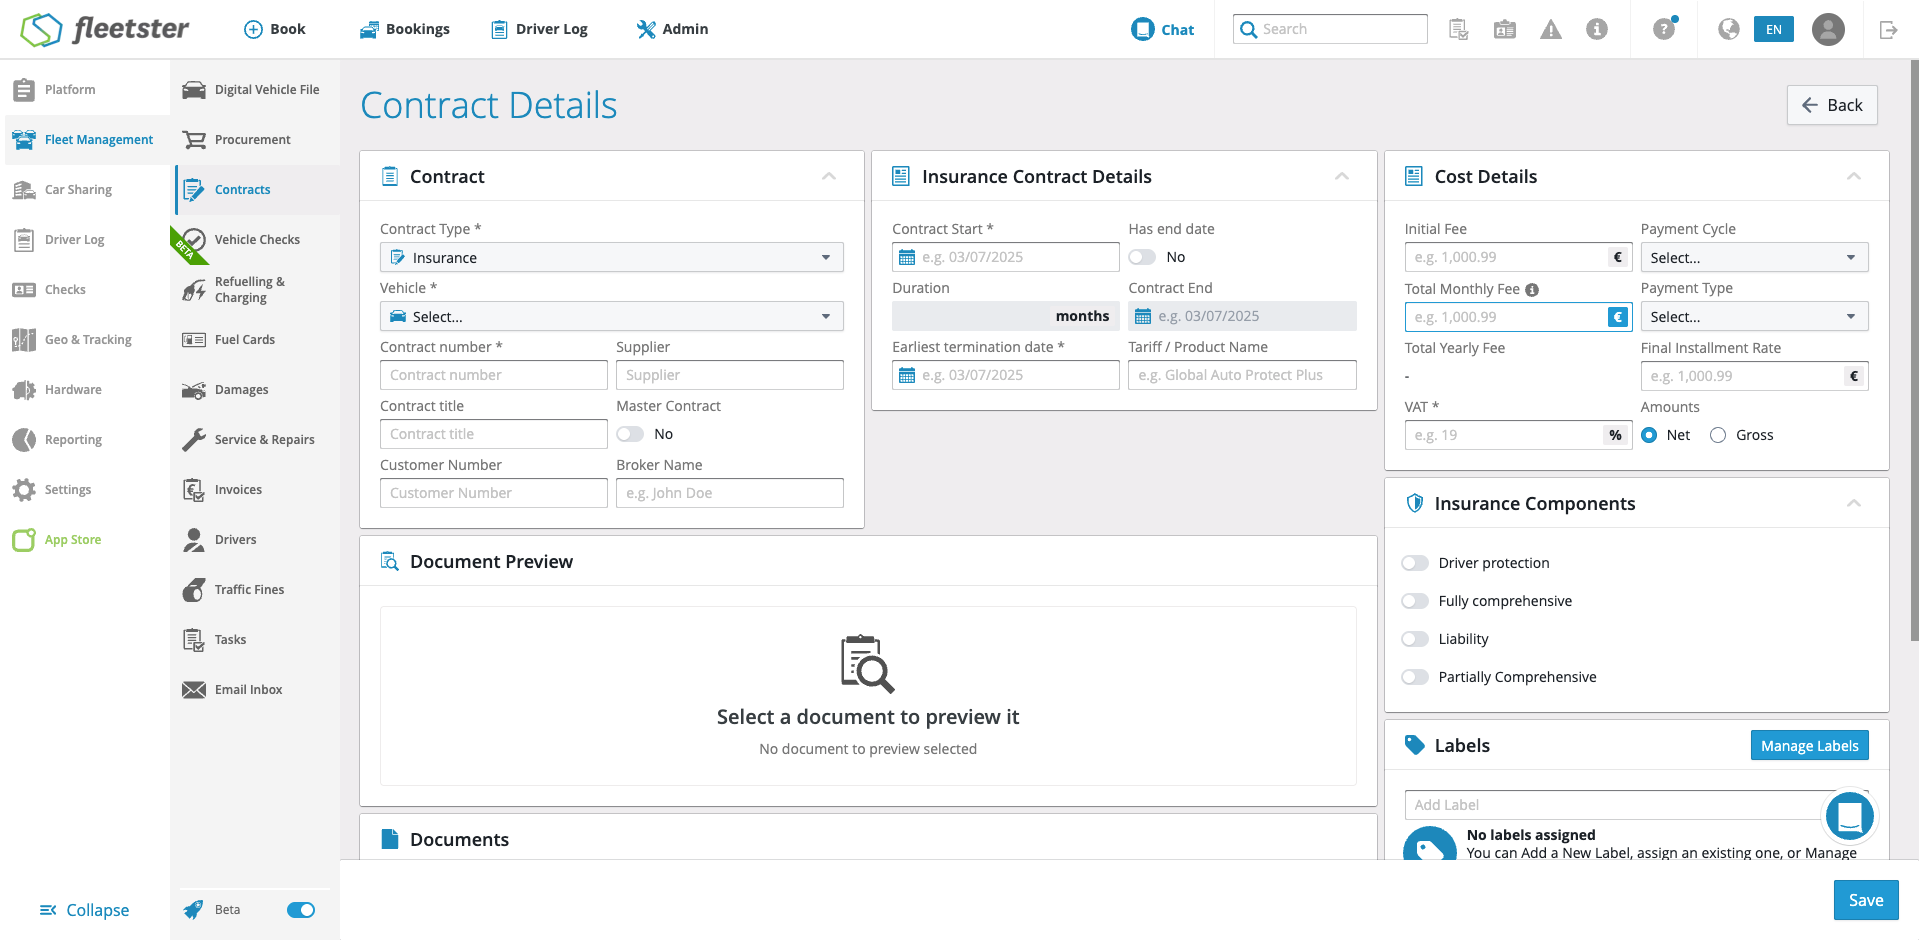Open the warning triangle alerts icon
The height and width of the screenshot is (940, 1919).
click(x=1551, y=29)
